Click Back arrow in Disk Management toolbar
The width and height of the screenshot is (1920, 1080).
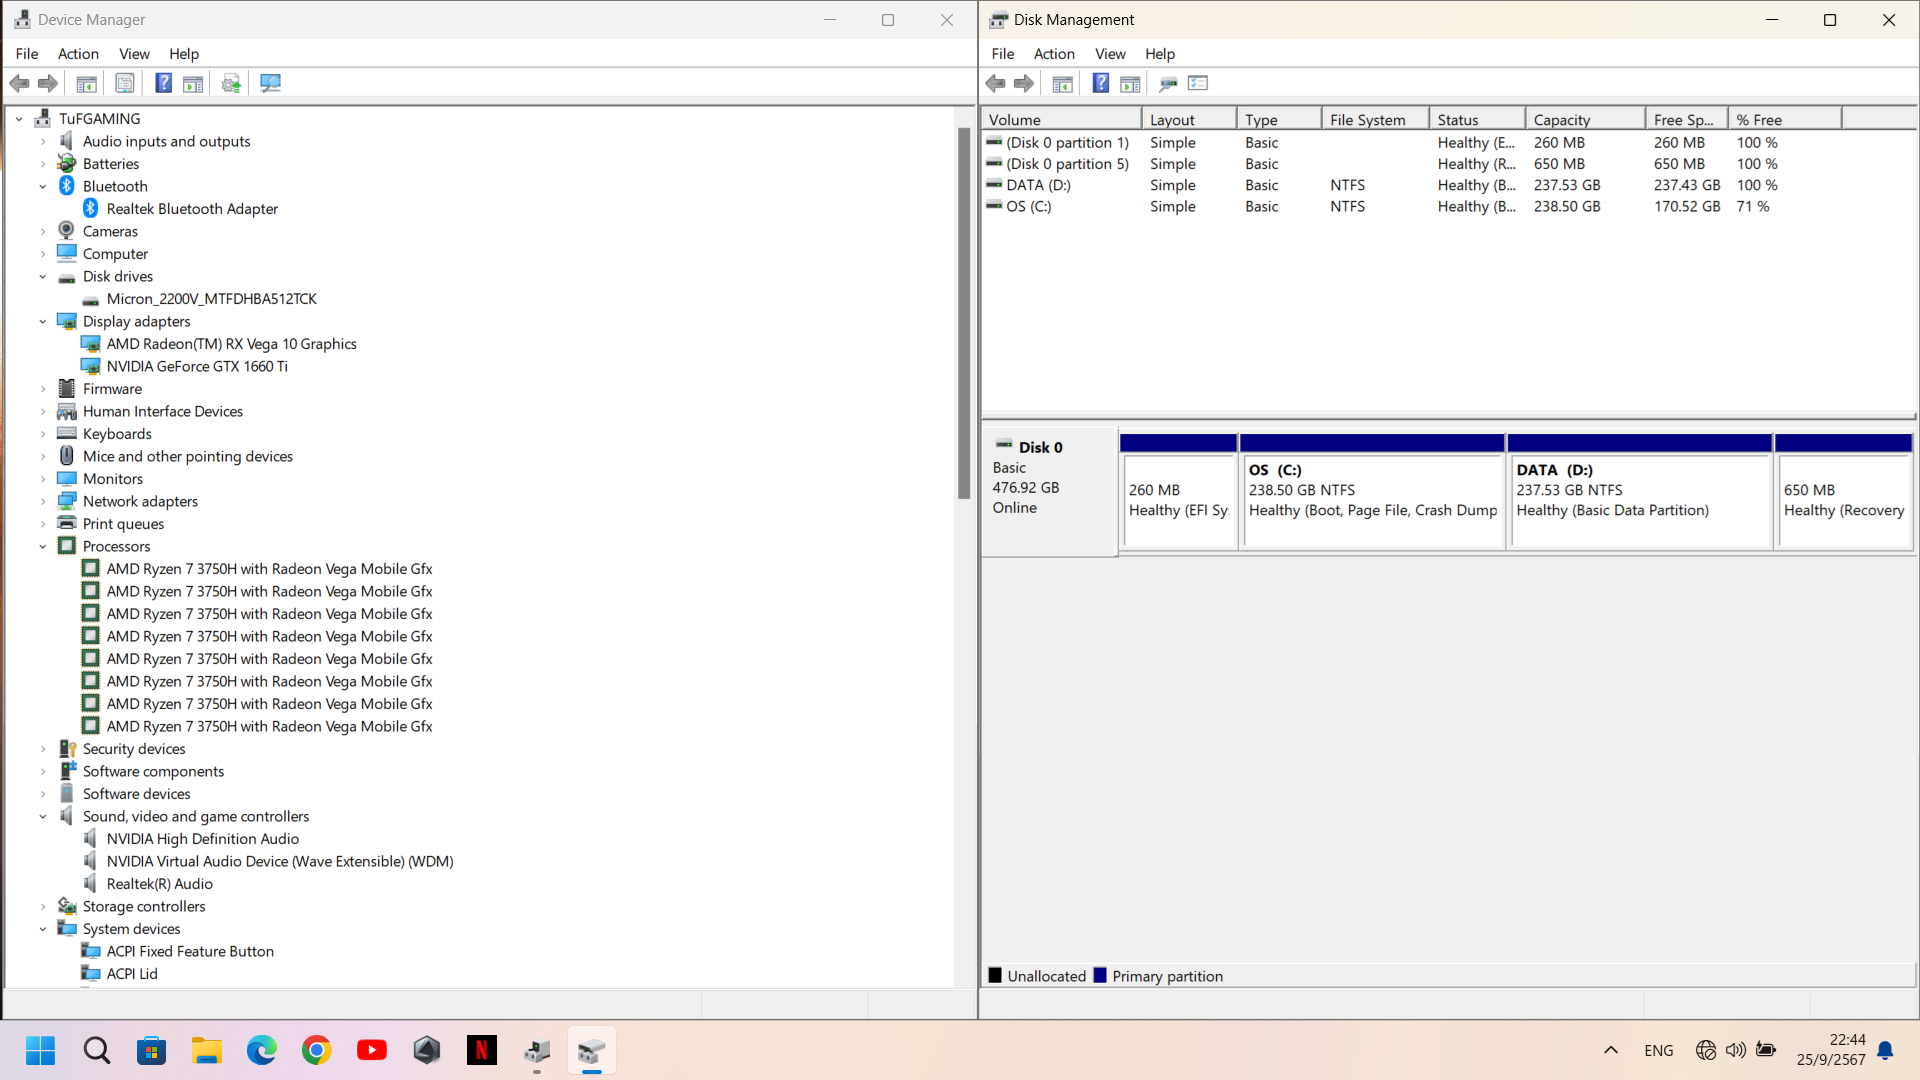(x=995, y=83)
